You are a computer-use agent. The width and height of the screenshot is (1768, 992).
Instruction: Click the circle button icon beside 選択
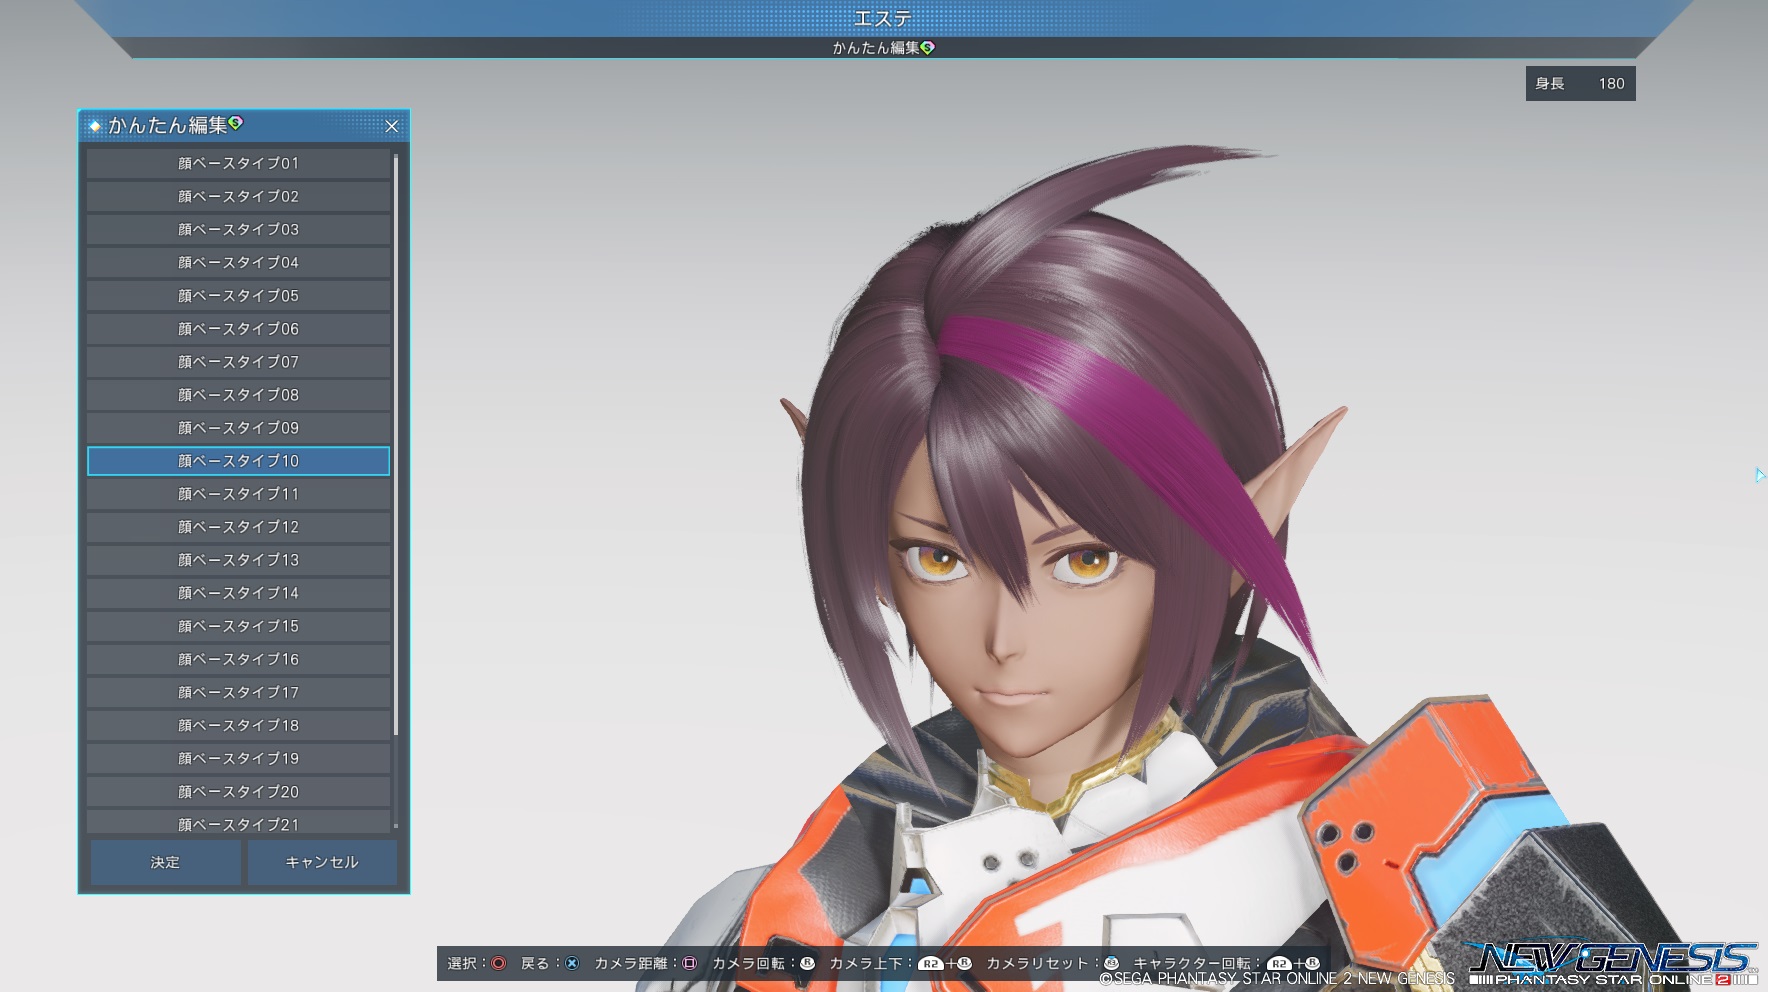498,963
